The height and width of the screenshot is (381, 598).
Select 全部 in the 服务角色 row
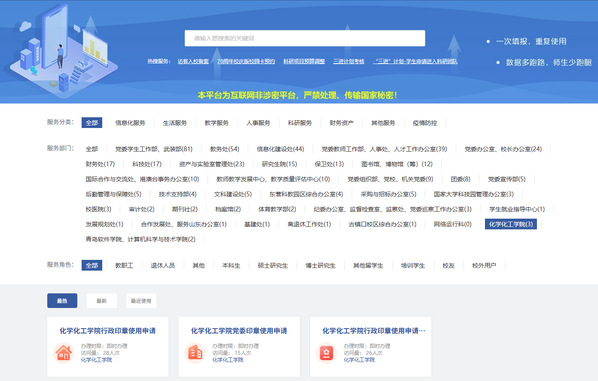point(92,265)
